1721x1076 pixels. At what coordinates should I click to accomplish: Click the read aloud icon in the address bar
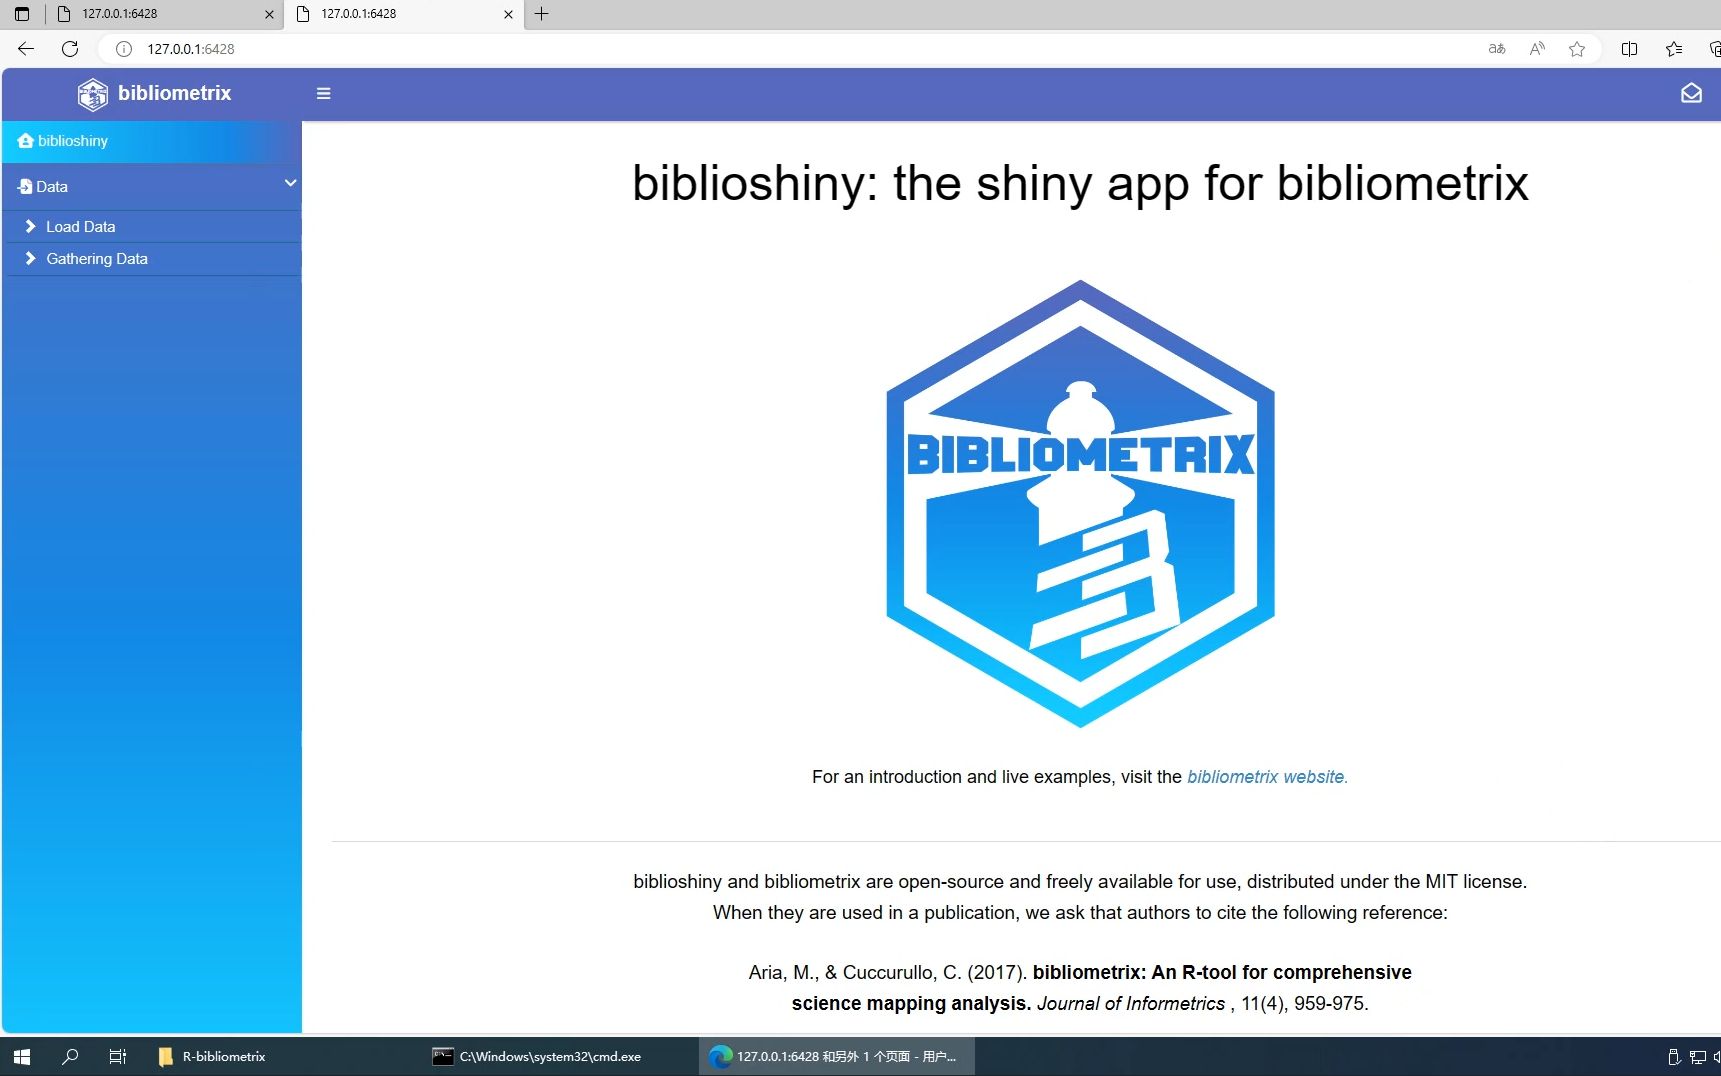[x=1536, y=49]
